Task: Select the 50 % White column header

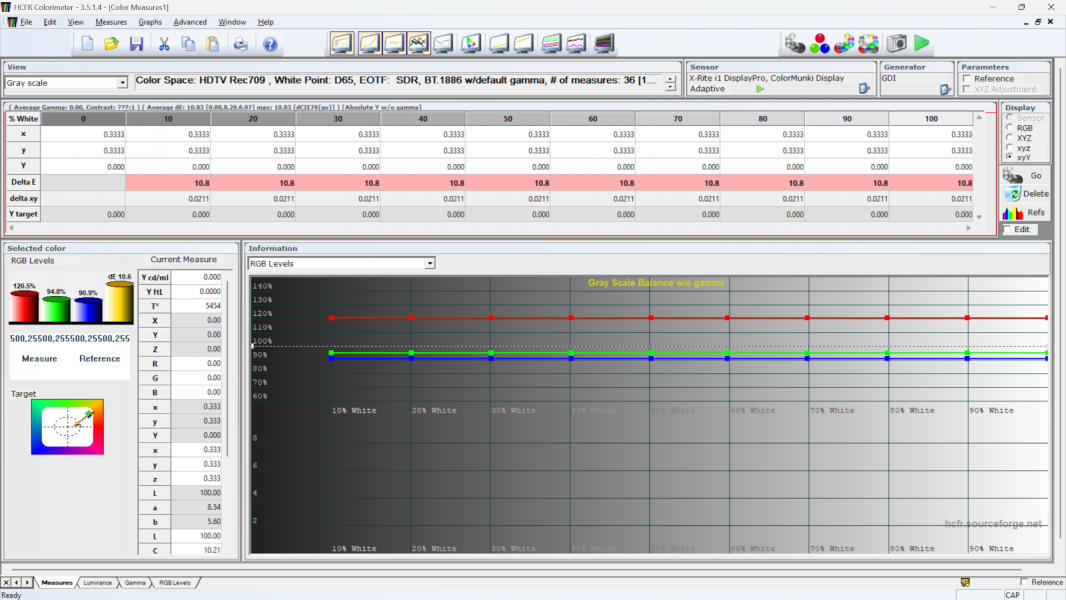Action: 508,119
